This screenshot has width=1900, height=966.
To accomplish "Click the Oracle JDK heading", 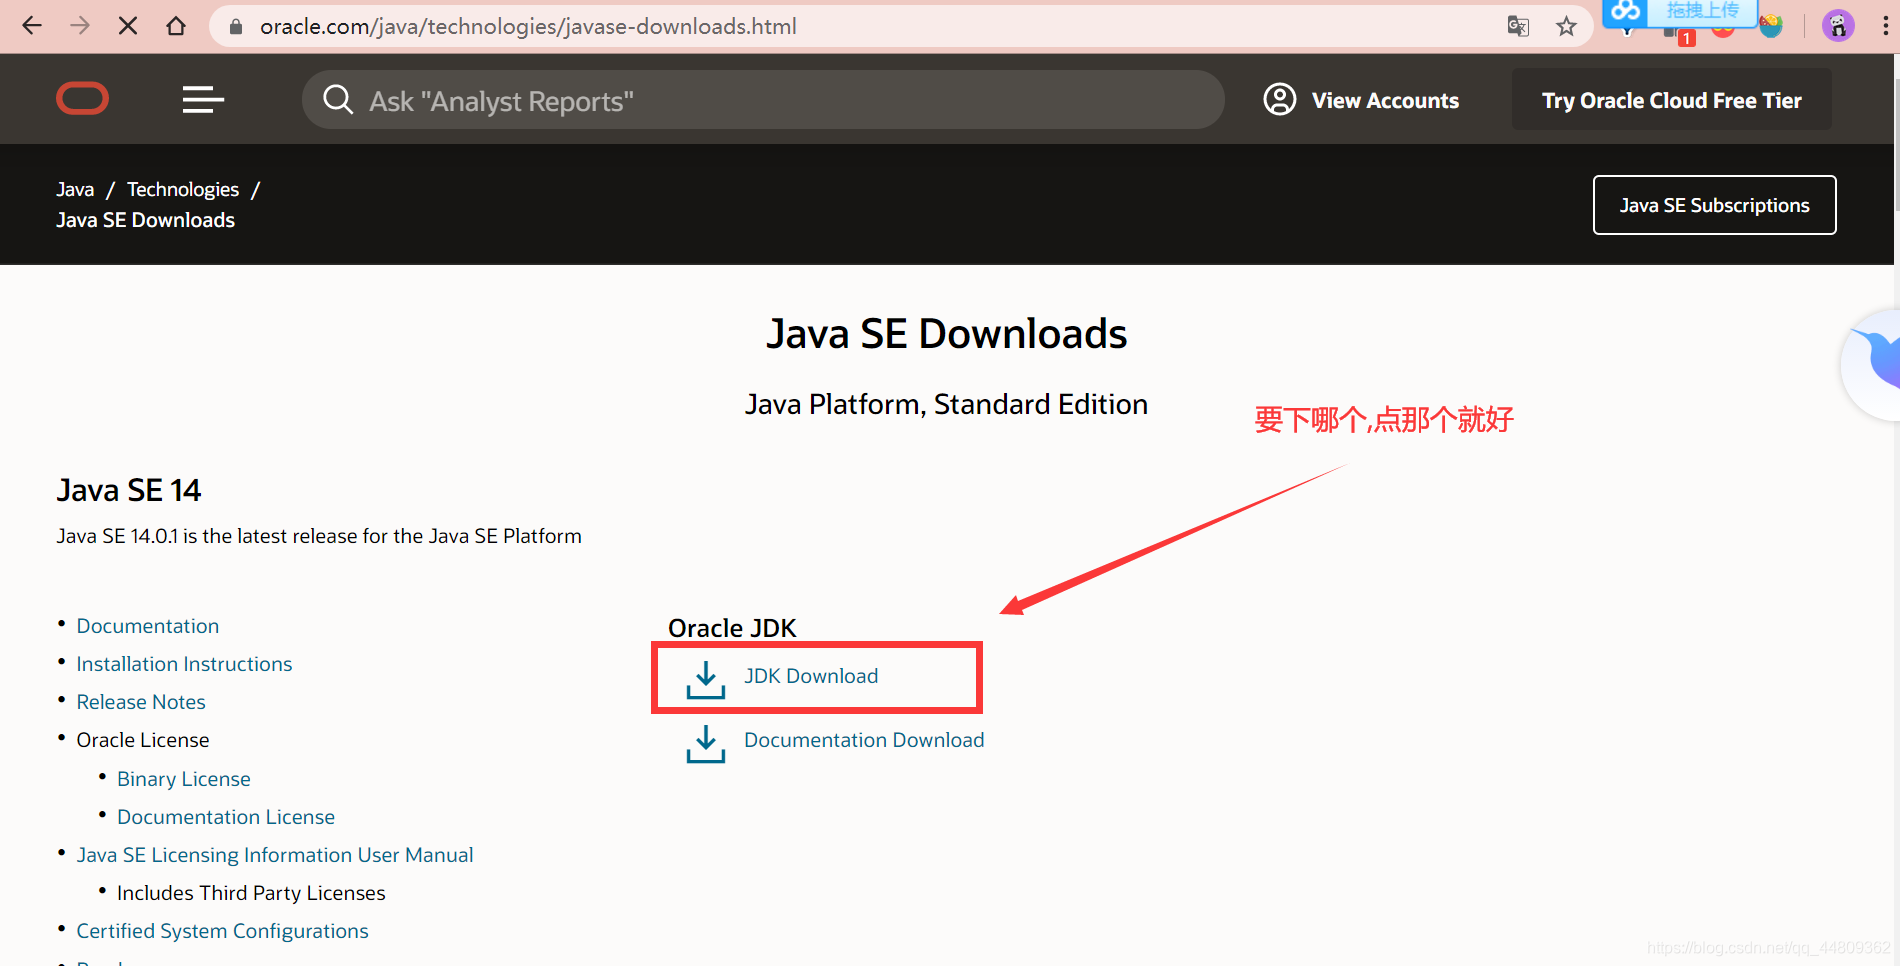I will (732, 628).
